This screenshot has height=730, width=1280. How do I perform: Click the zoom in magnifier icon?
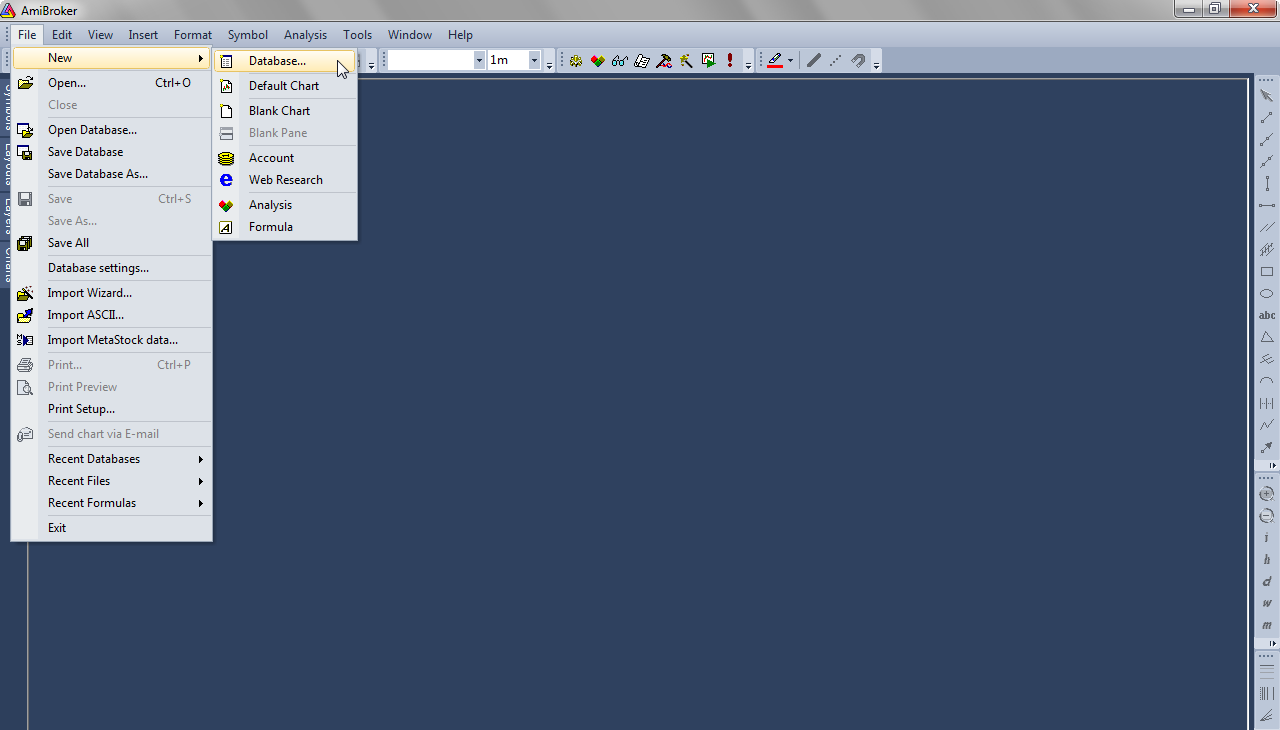[x=1267, y=494]
